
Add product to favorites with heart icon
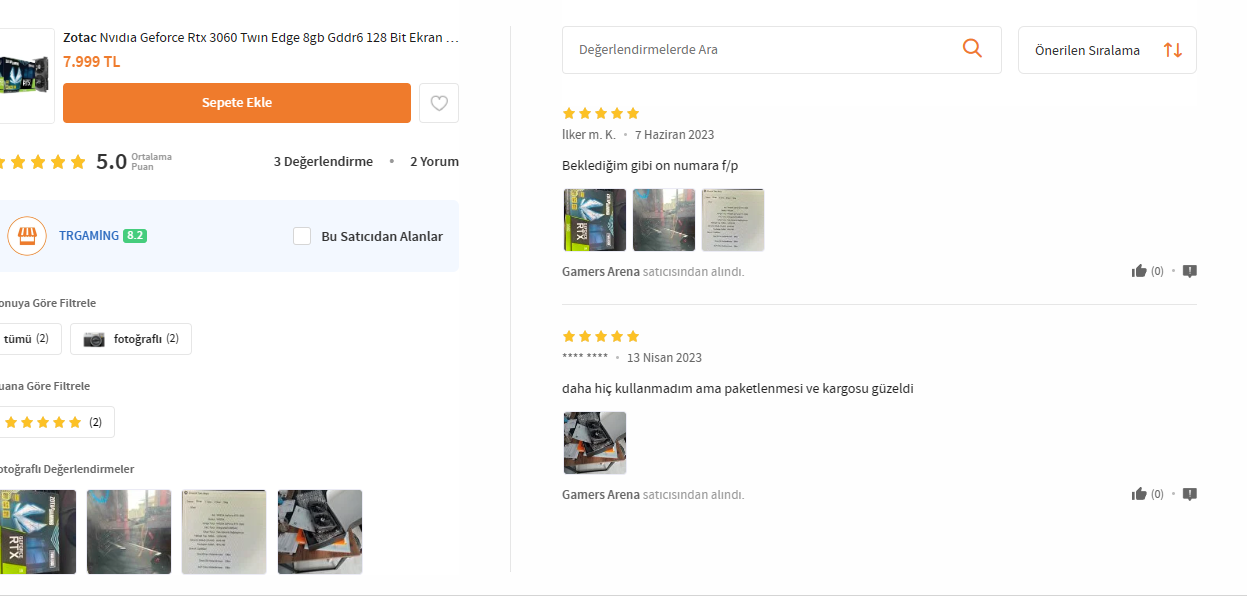439,103
